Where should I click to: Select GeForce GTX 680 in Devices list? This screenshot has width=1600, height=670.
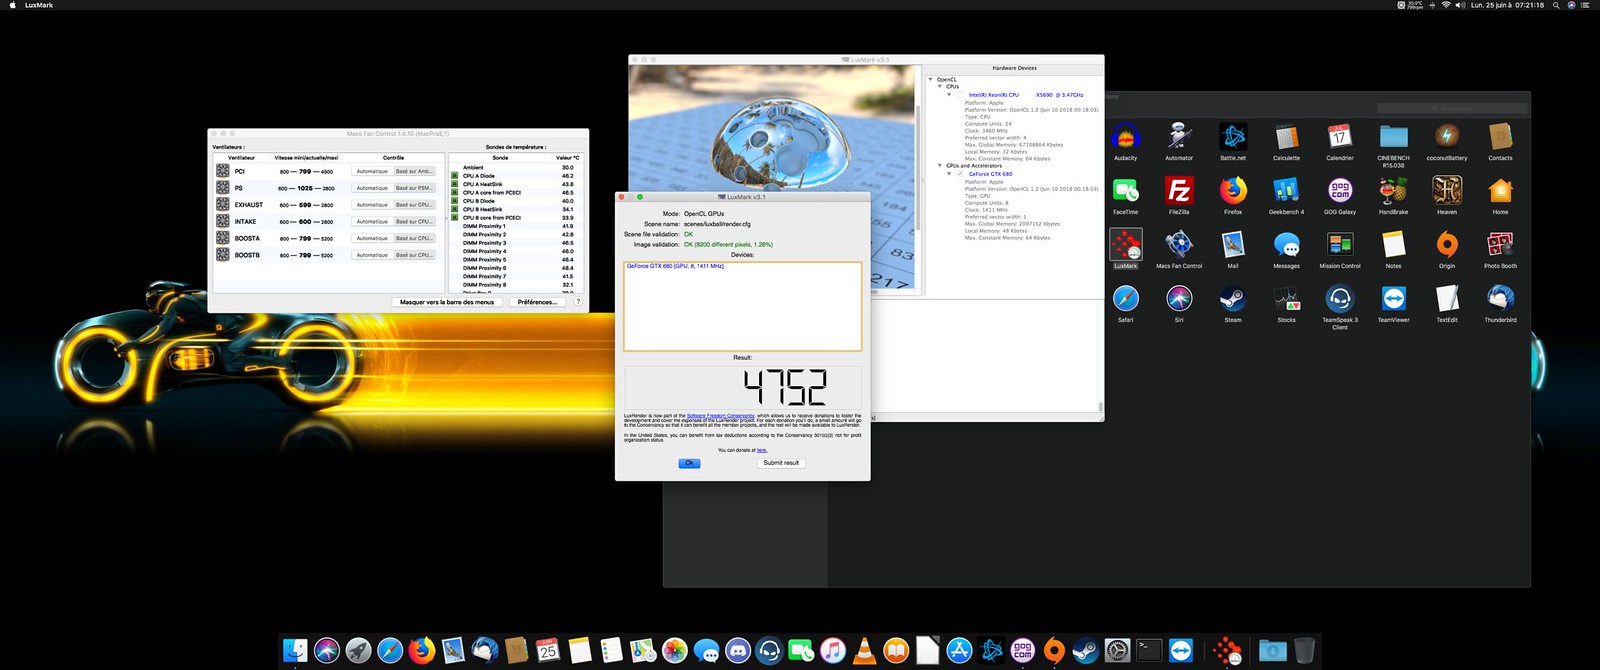(675, 266)
